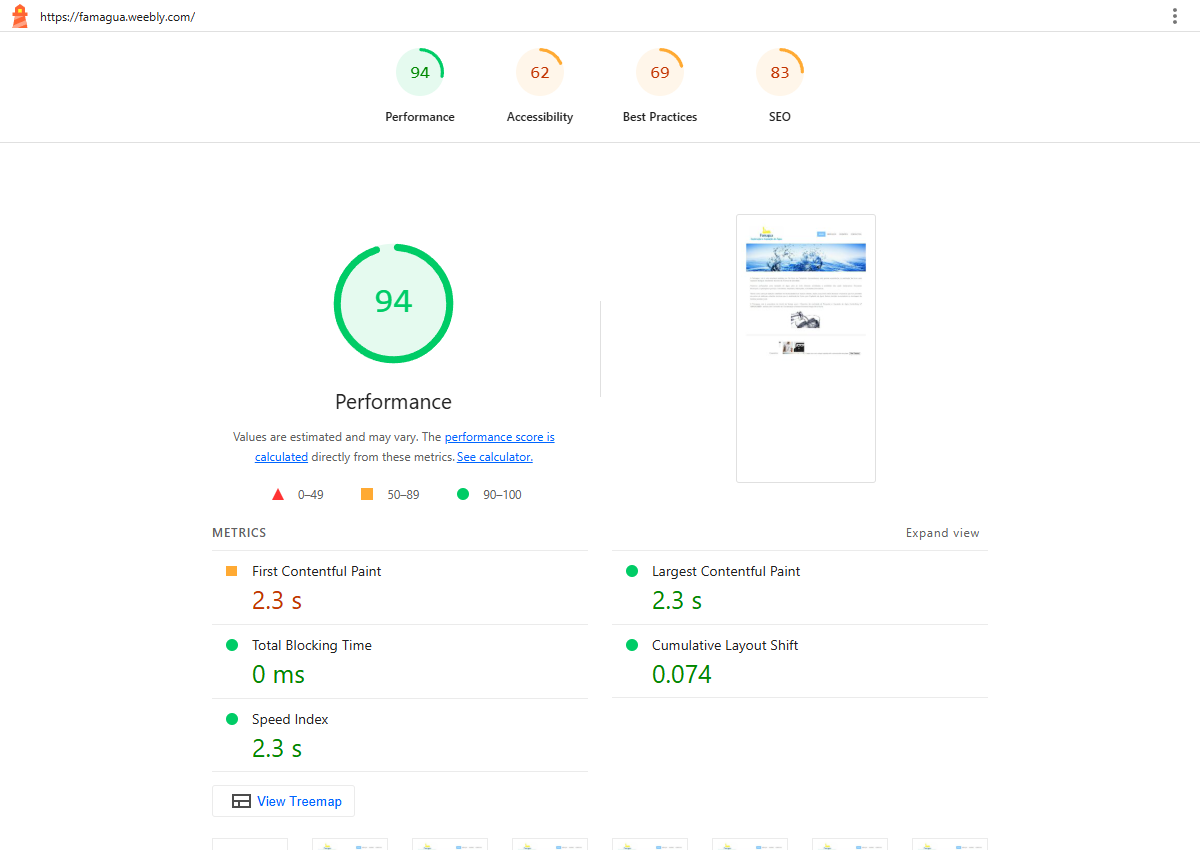The image size is (1200, 850).
Task: Select the Total Blocking Time metric label
Action: tap(312, 645)
